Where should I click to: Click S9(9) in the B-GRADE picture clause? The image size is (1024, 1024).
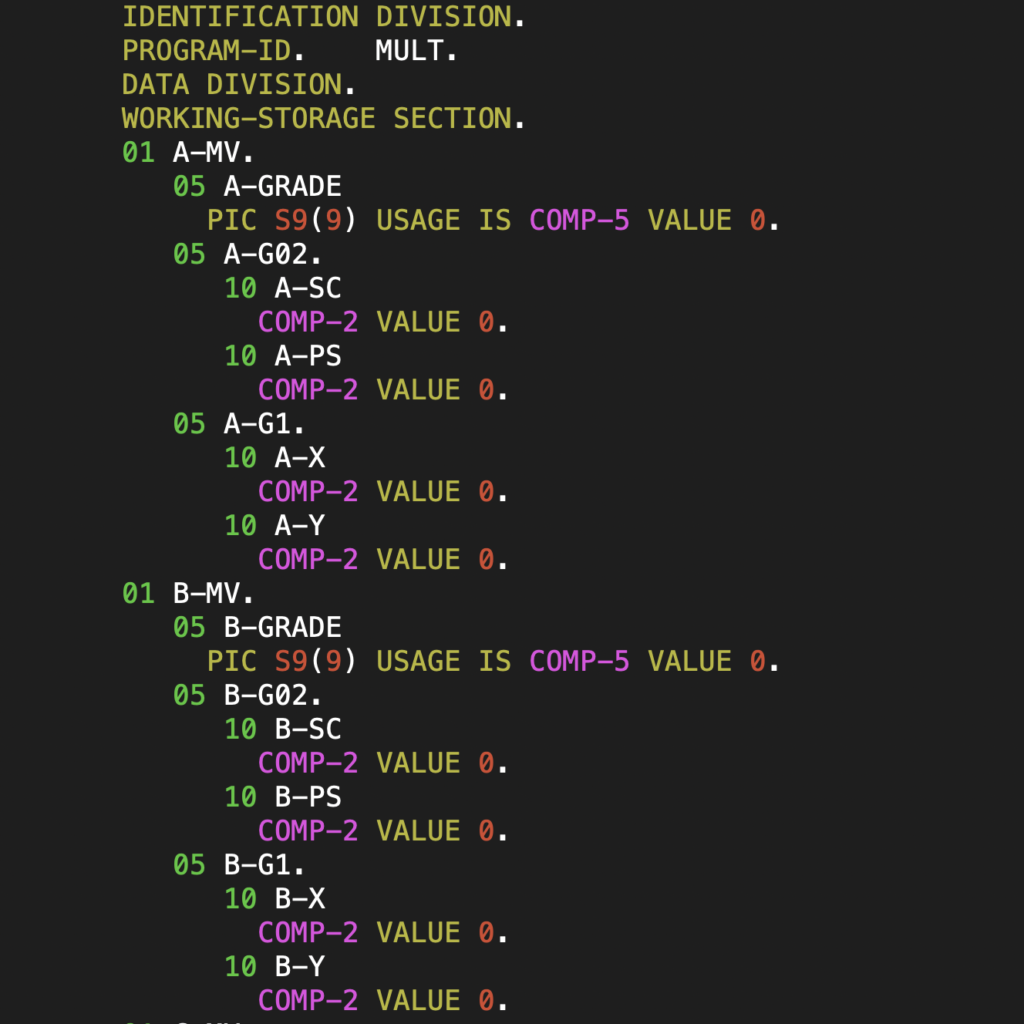pos(315,662)
